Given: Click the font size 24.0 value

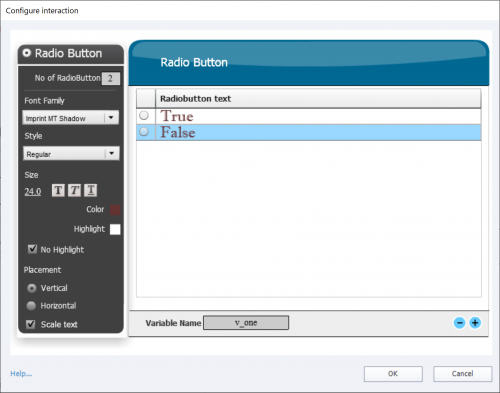Looking at the screenshot, I should pyautogui.click(x=33, y=192).
